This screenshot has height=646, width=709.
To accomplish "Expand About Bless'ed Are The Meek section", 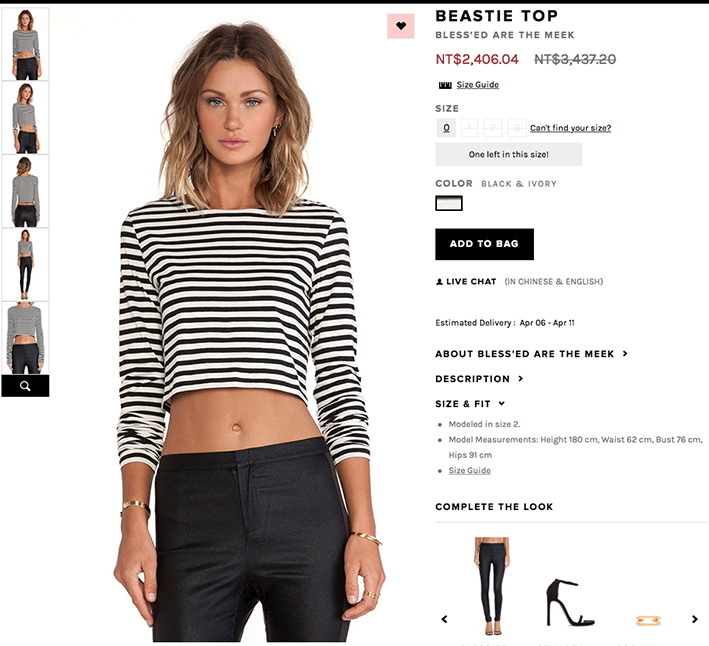I will click(531, 354).
